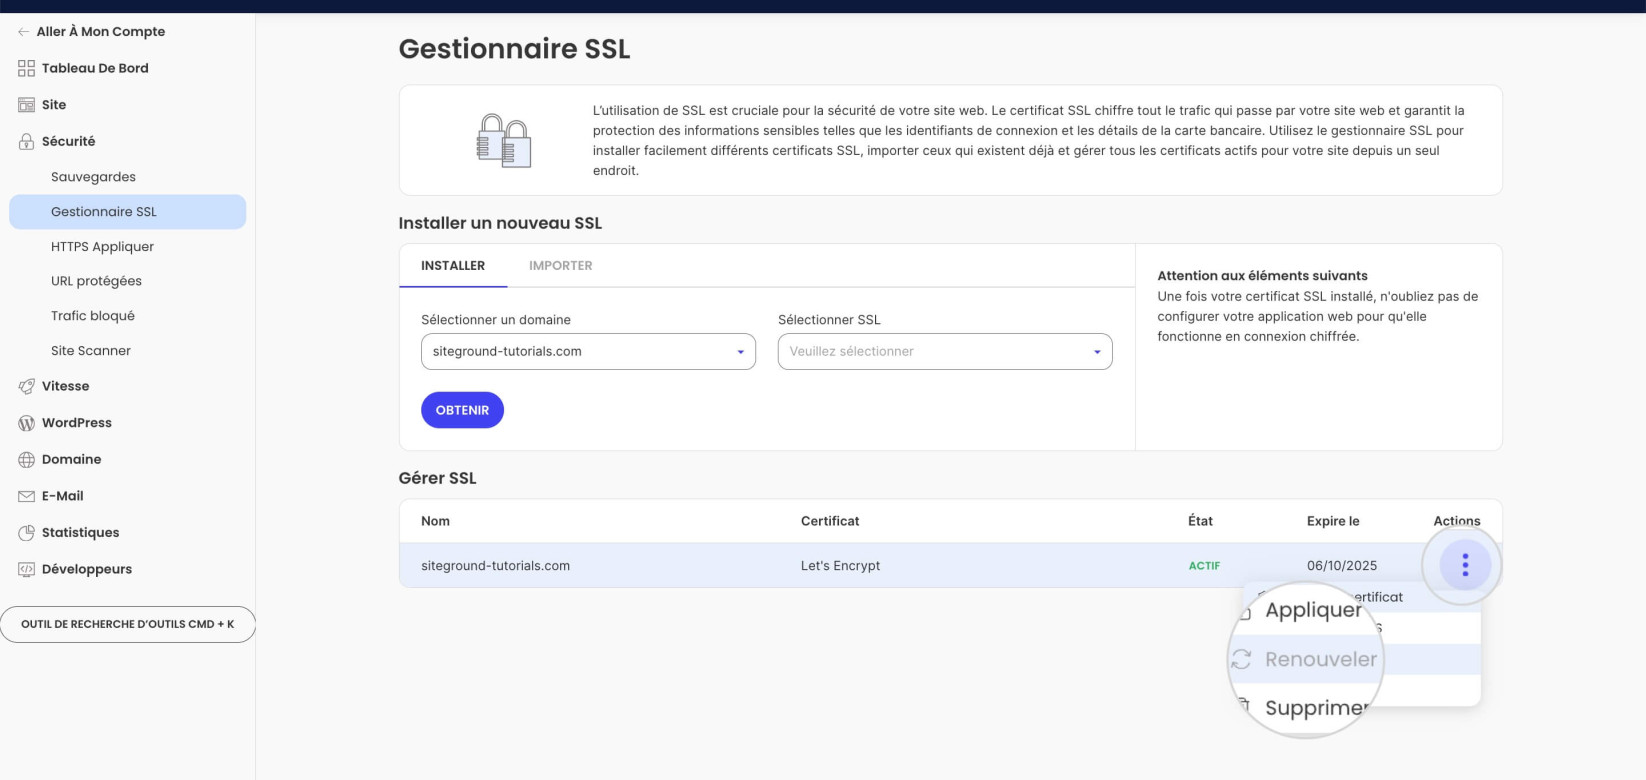Click the Attention aux éléments suivants note
The image size is (1646, 780).
1262,276
